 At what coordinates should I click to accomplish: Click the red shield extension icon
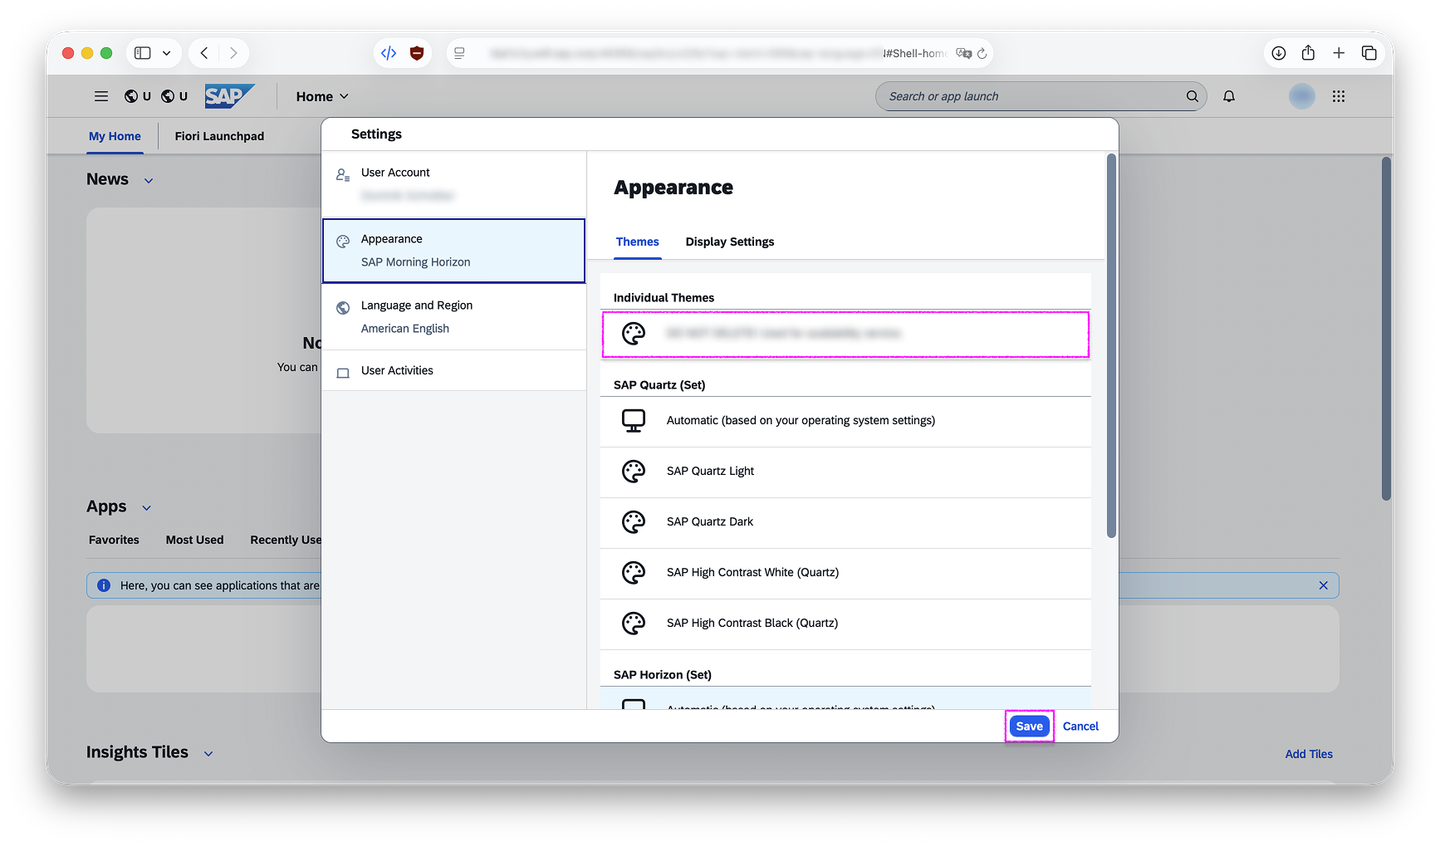point(417,53)
